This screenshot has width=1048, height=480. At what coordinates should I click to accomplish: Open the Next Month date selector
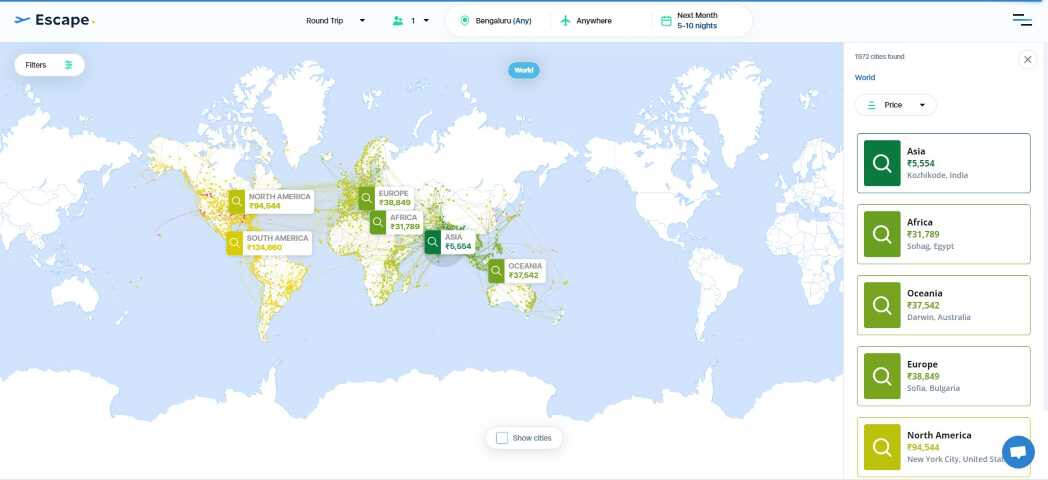coord(697,20)
